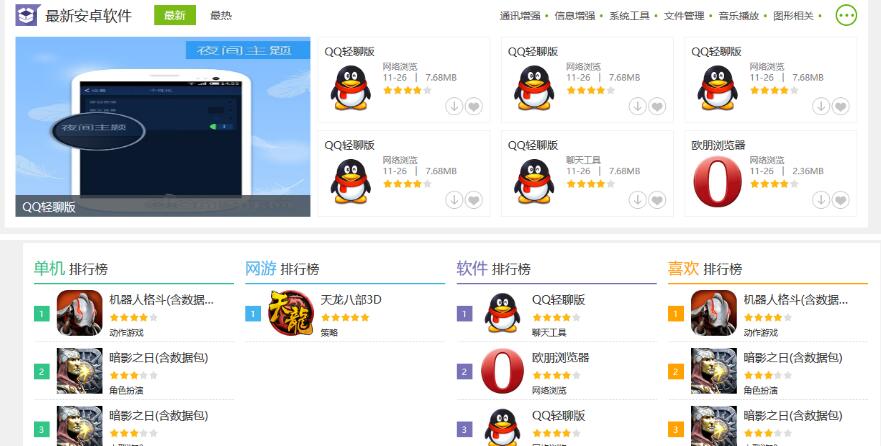Open the 通讯增强 category link
This screenshot has height=446, width=881.
[x=520, y=16]
